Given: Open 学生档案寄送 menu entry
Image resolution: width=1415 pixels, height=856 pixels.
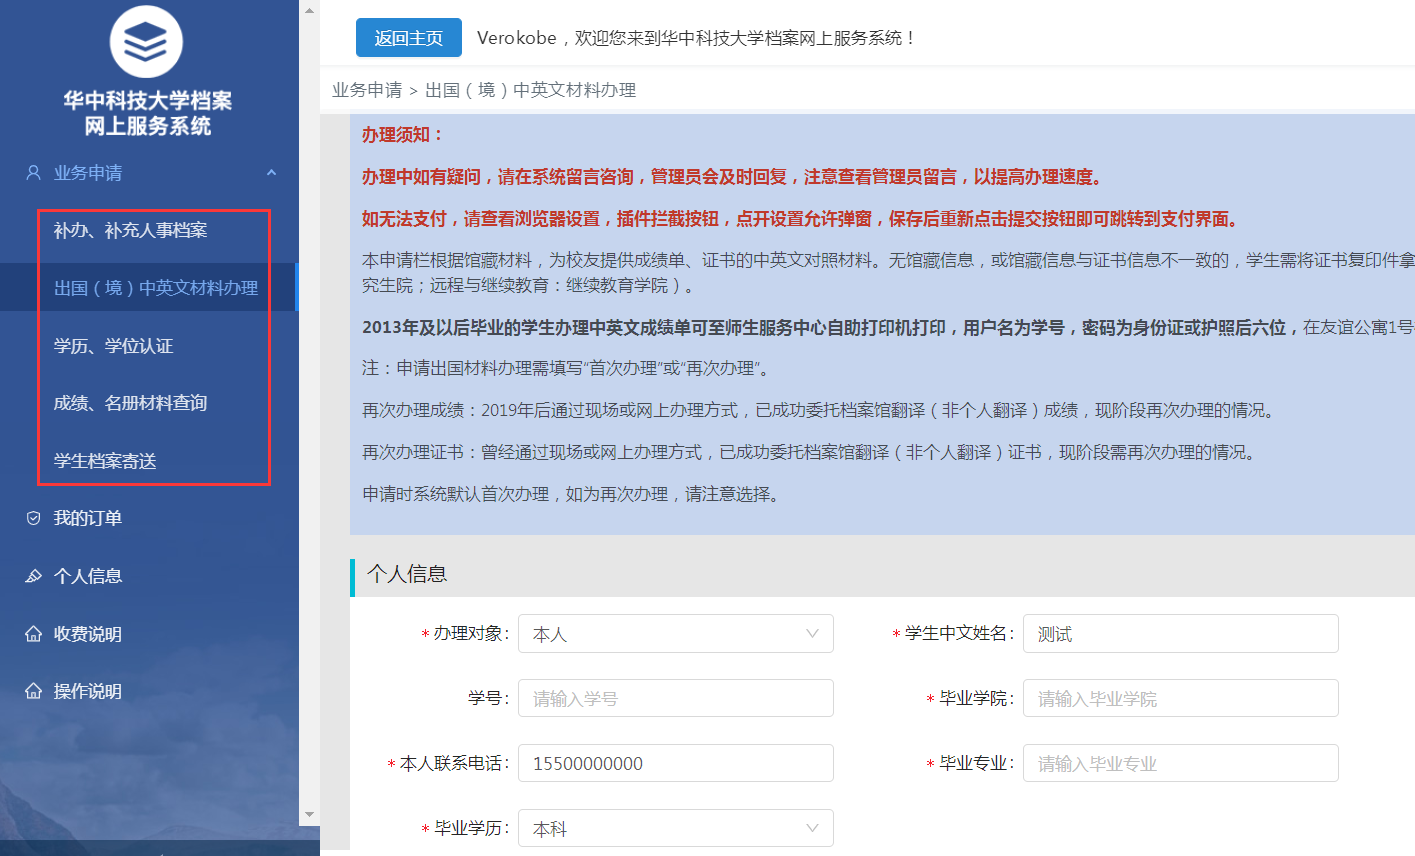Looking at the screenshot, I should pyautogui.click(x=105, y=461).
